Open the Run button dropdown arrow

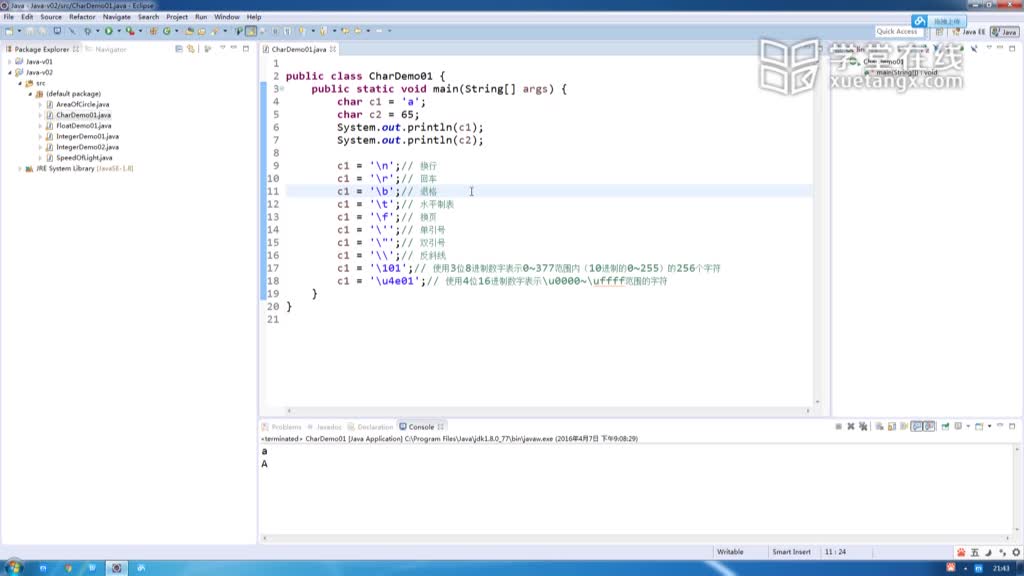(119, 31)
